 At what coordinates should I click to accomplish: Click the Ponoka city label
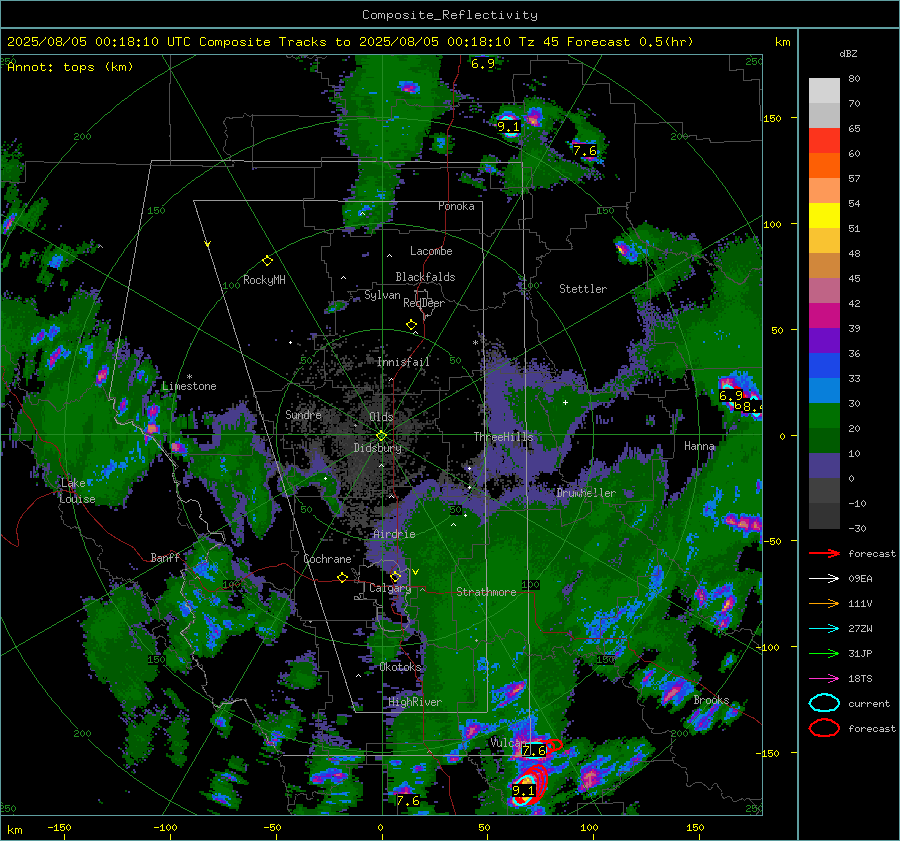[456, 206]
